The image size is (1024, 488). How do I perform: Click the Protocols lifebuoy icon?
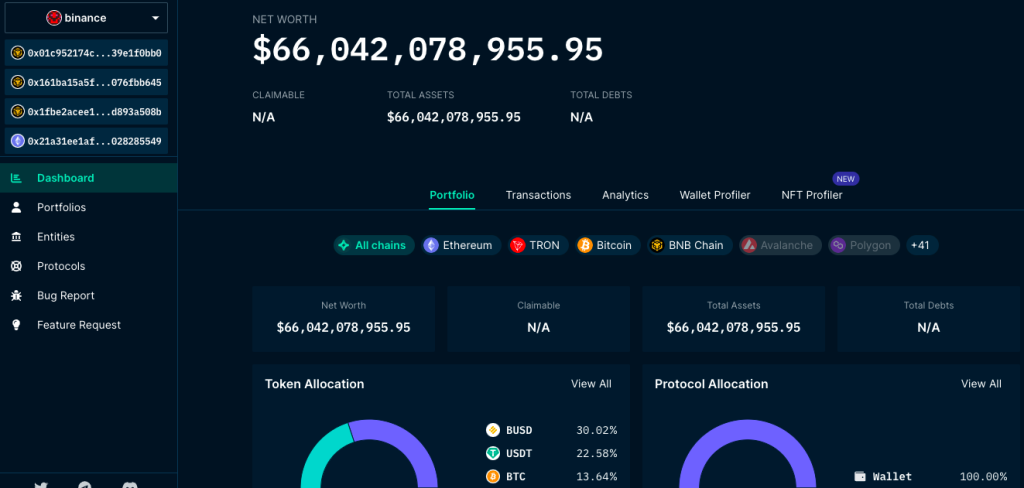pyautogui.click(x=16, y=266)
